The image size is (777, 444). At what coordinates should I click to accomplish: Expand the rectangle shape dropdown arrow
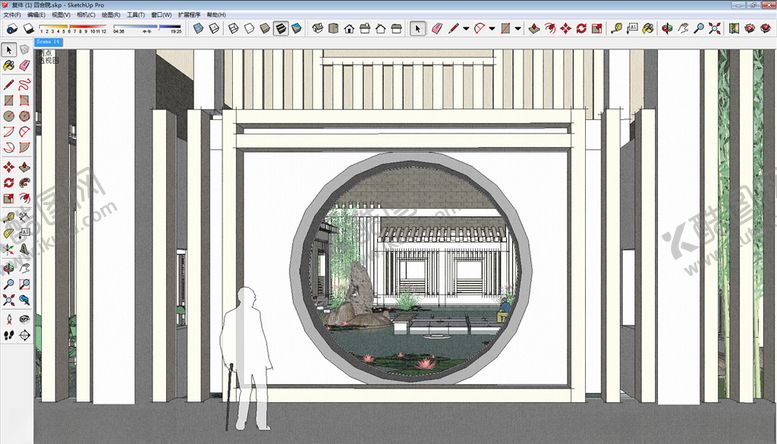click(x=518, y=29)
